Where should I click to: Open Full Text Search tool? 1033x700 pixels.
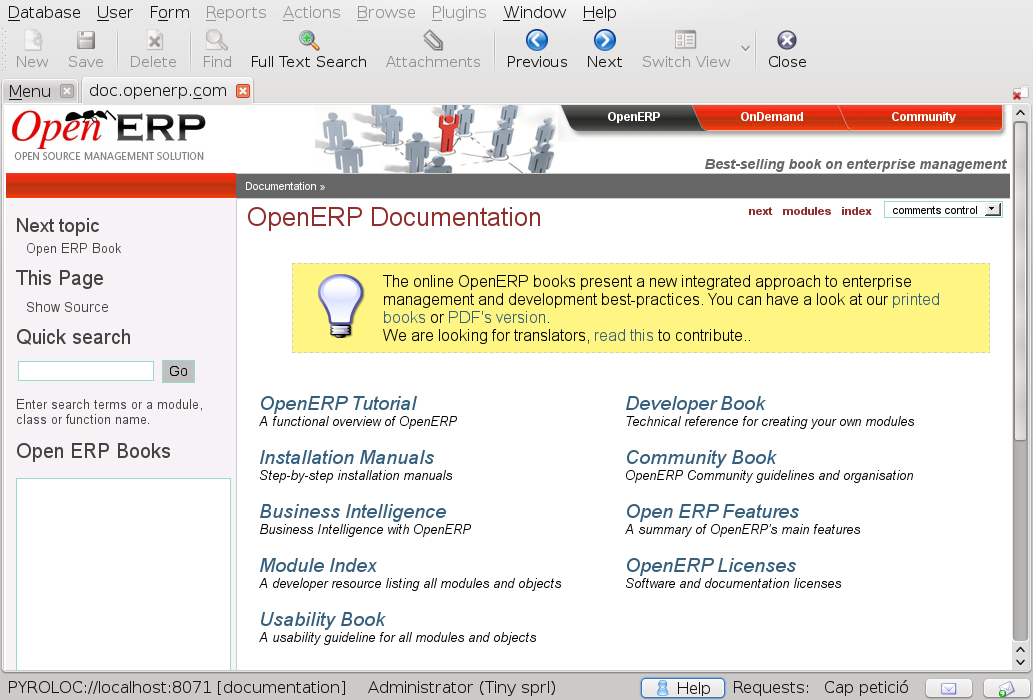tap(308, 49)
